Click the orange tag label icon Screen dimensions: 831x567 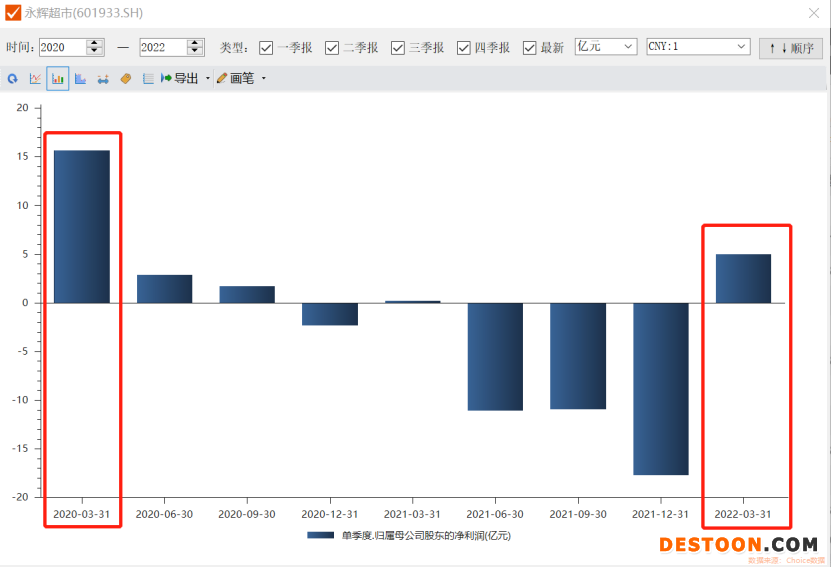point(125,78)
